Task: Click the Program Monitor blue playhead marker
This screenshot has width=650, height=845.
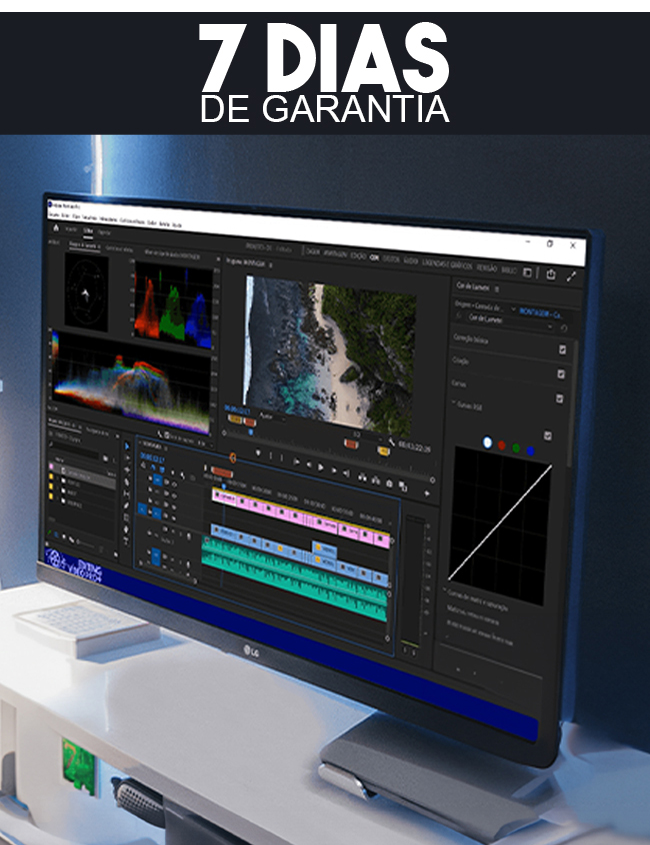Action: point(251,432)
